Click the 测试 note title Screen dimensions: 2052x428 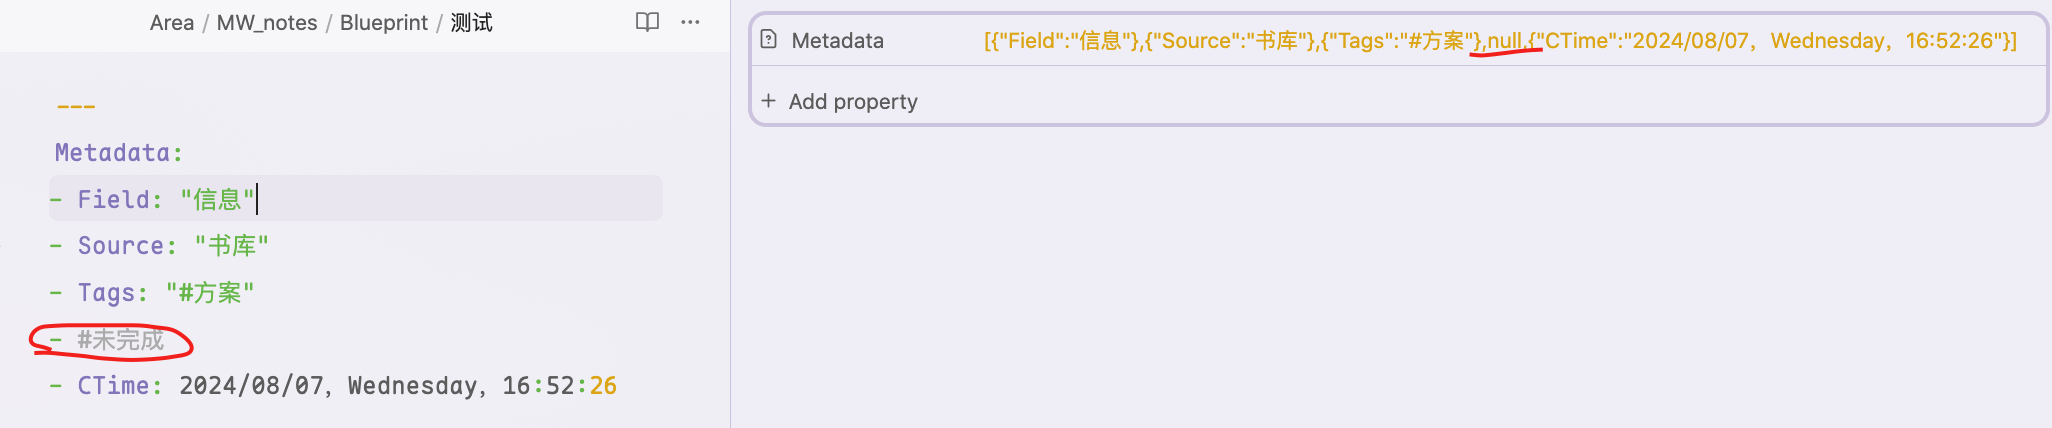471,22
